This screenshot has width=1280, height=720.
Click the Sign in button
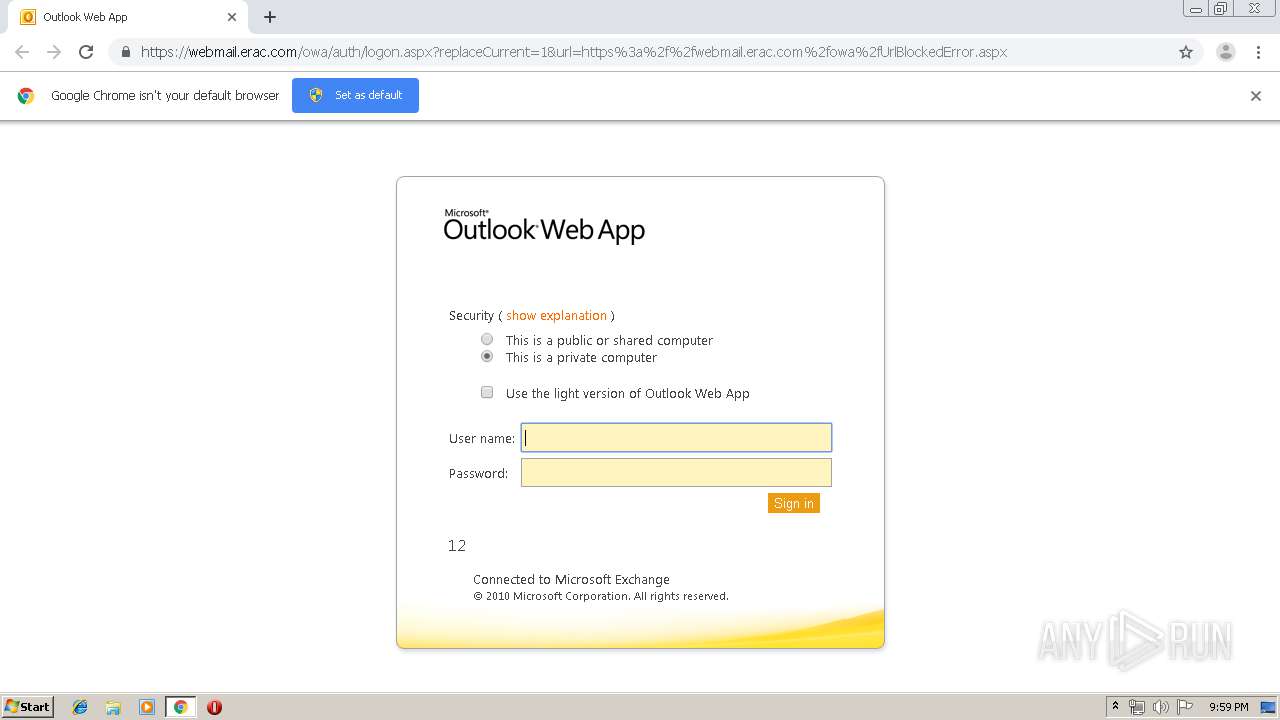[794, 503]
